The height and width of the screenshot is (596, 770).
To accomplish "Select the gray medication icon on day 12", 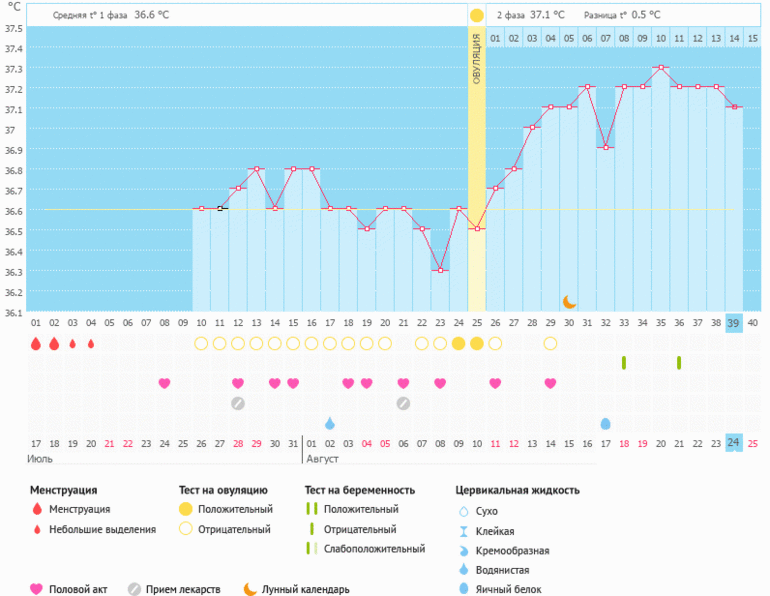I will pyautogui.click(x=238, y=403).
